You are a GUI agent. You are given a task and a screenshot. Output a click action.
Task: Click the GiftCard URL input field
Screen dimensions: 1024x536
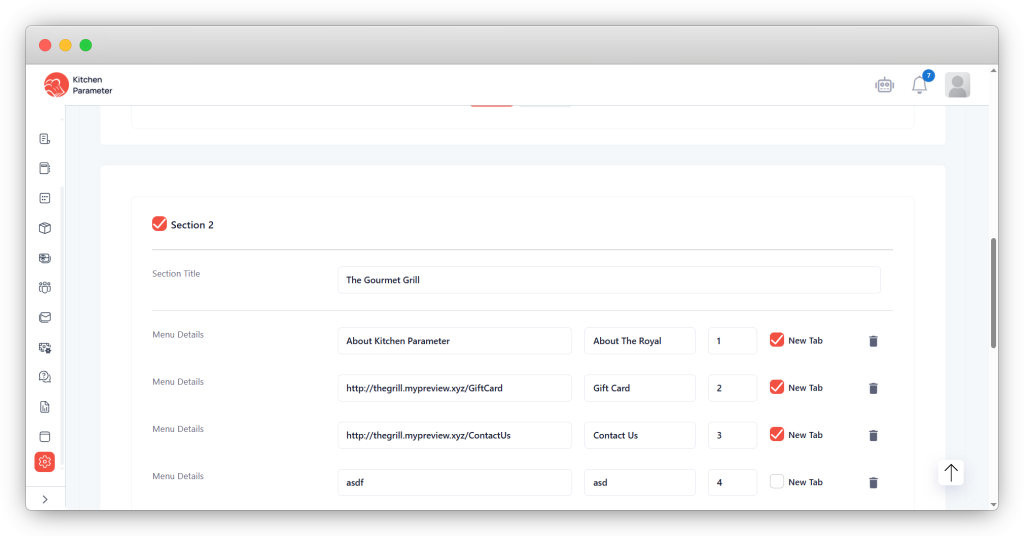[x=454, y=388]
